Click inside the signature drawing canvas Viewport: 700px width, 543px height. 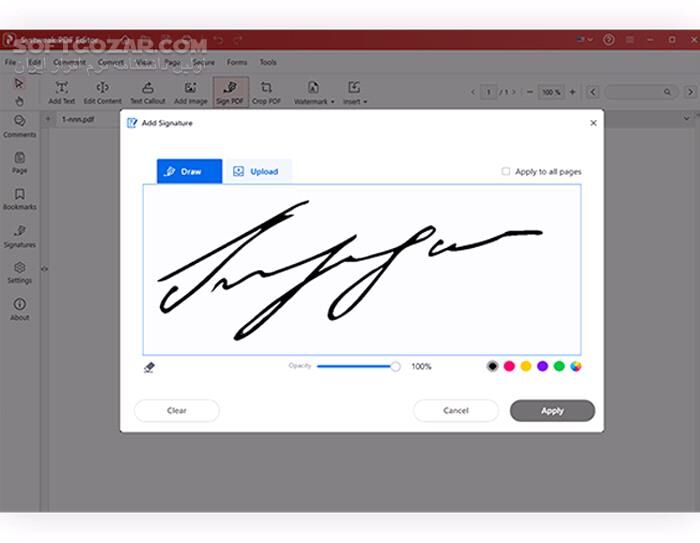tap(362, 270)
